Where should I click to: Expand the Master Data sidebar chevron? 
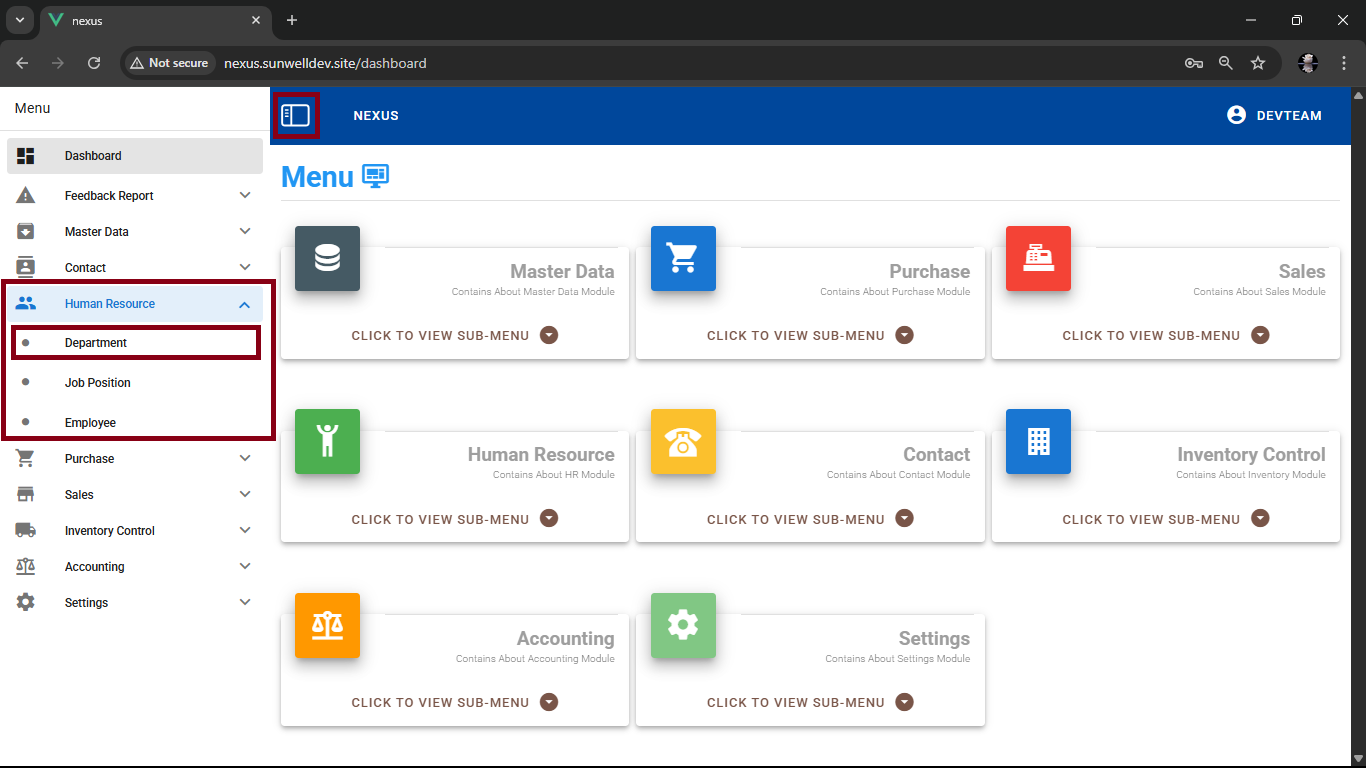click(x=245, y=232)
